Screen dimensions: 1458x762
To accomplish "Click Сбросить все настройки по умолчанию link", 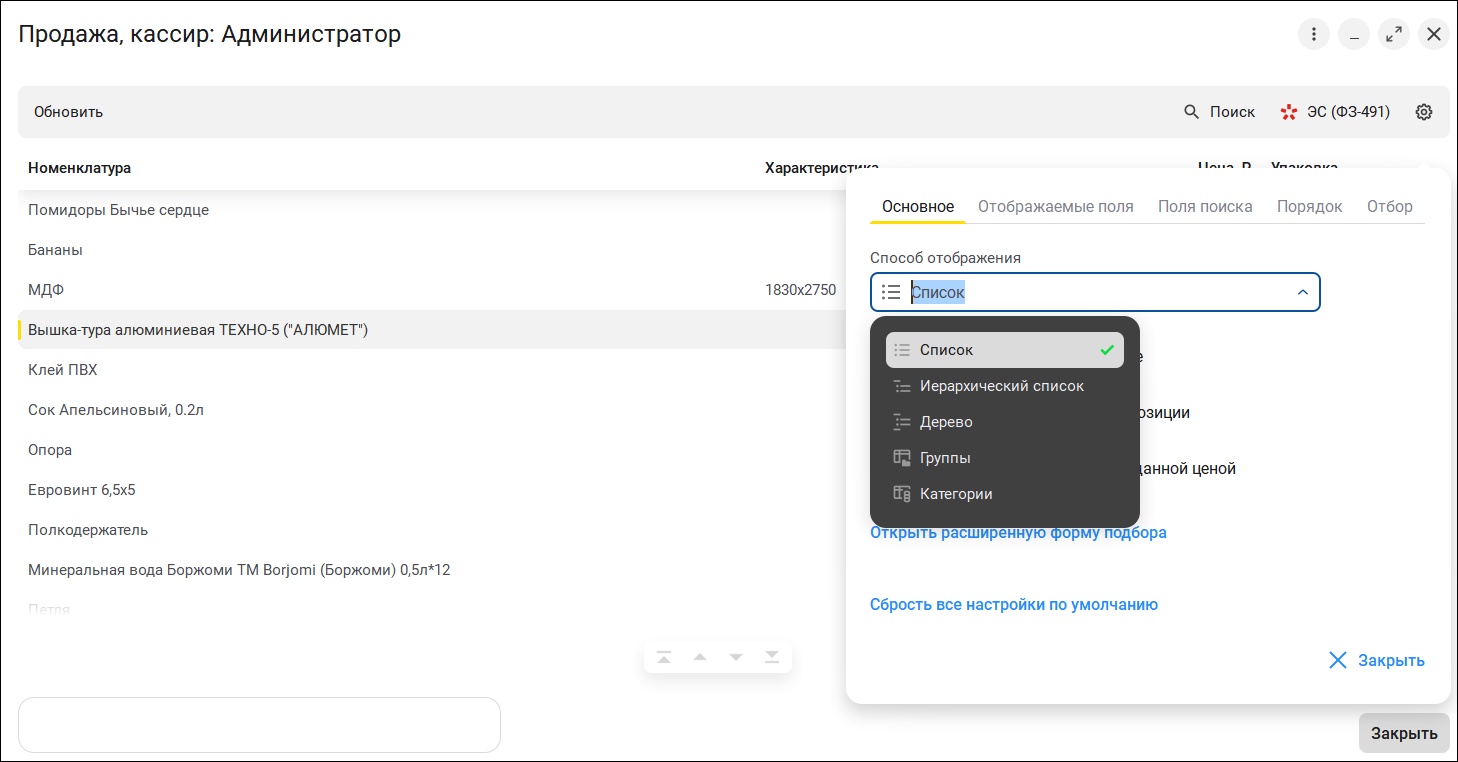I will pyautogui.click(x=1013, y=604).
